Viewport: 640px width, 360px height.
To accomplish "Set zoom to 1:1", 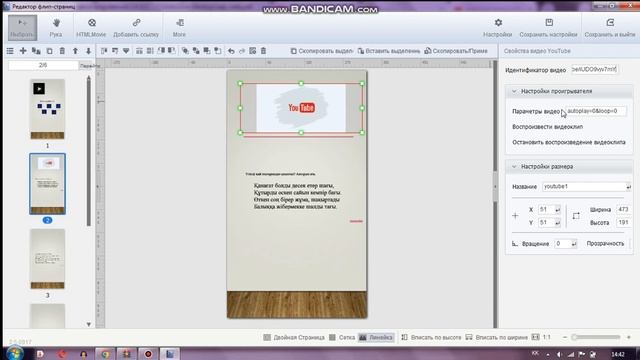I will (542, 338).
